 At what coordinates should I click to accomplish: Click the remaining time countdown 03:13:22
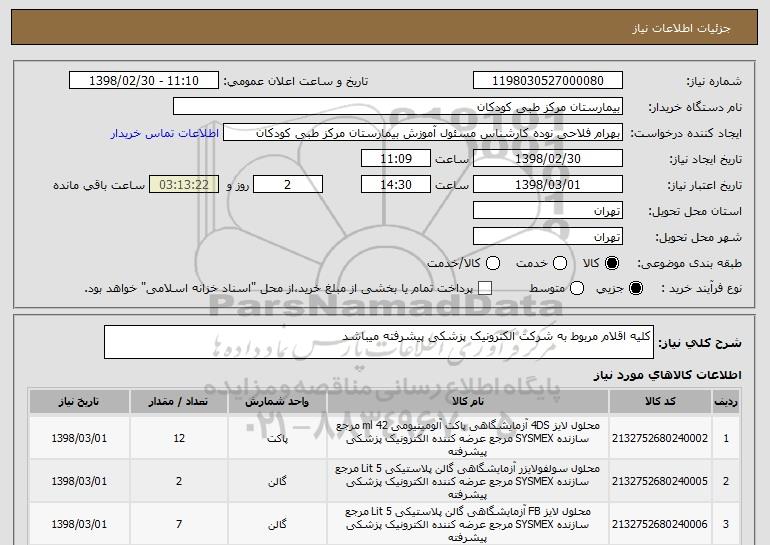click(184, 185)
